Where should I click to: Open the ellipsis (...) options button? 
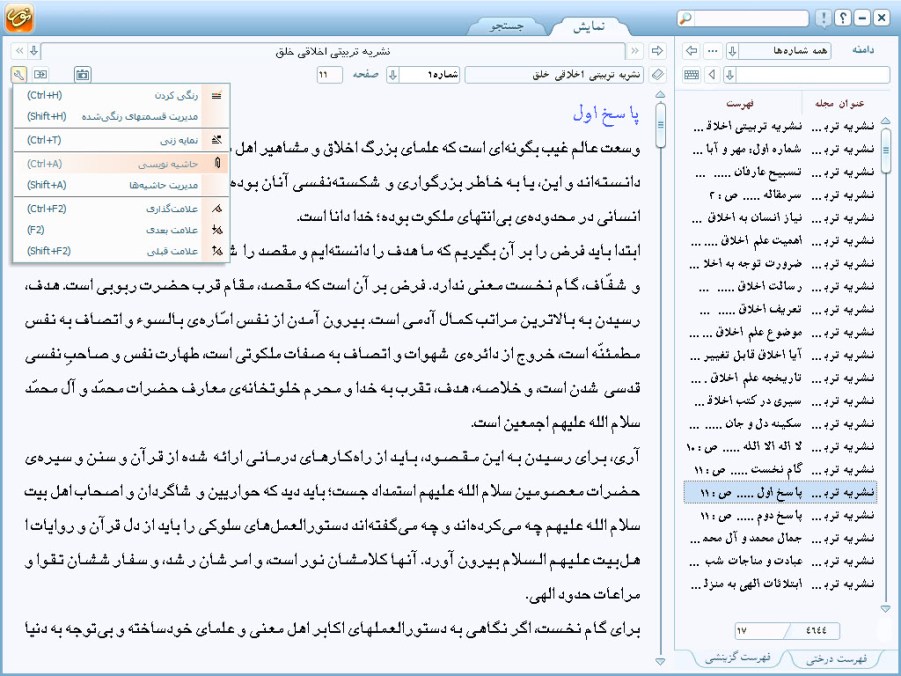pos(713,51)
